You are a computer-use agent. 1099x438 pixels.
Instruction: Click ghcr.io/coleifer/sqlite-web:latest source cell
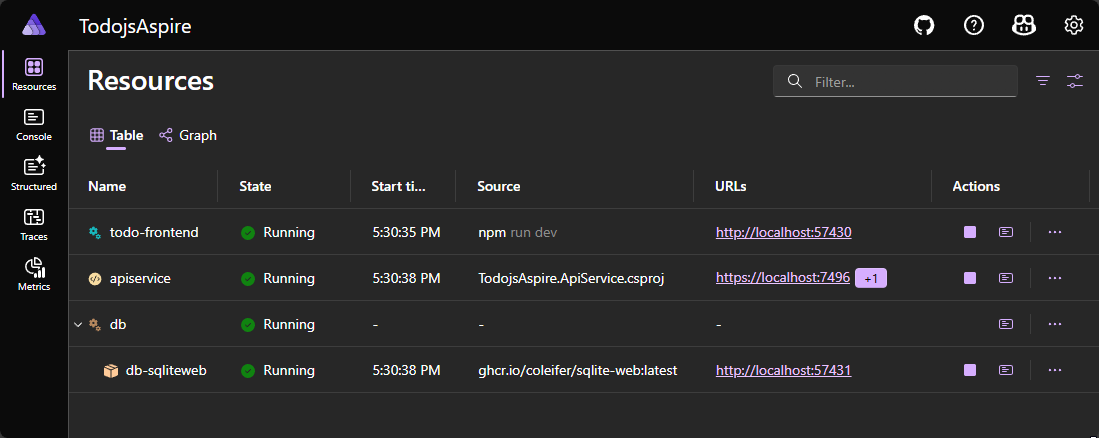(x=578, y=370)
